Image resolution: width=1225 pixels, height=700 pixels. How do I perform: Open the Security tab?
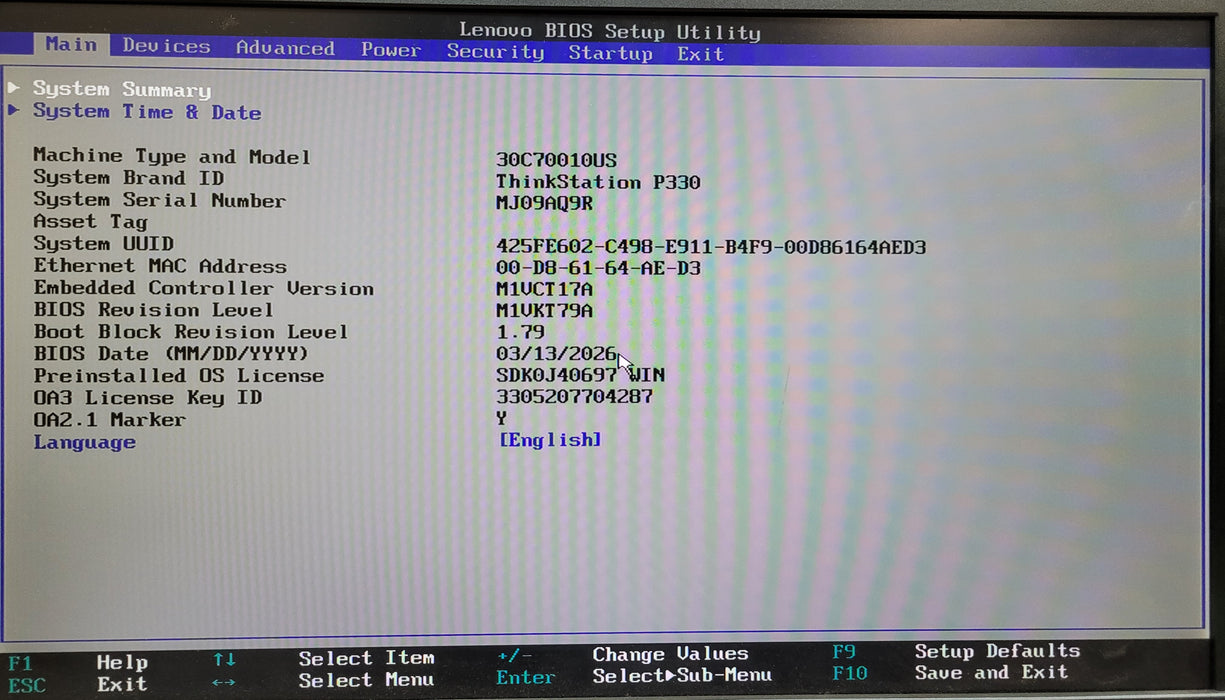(x=495, y=51)
